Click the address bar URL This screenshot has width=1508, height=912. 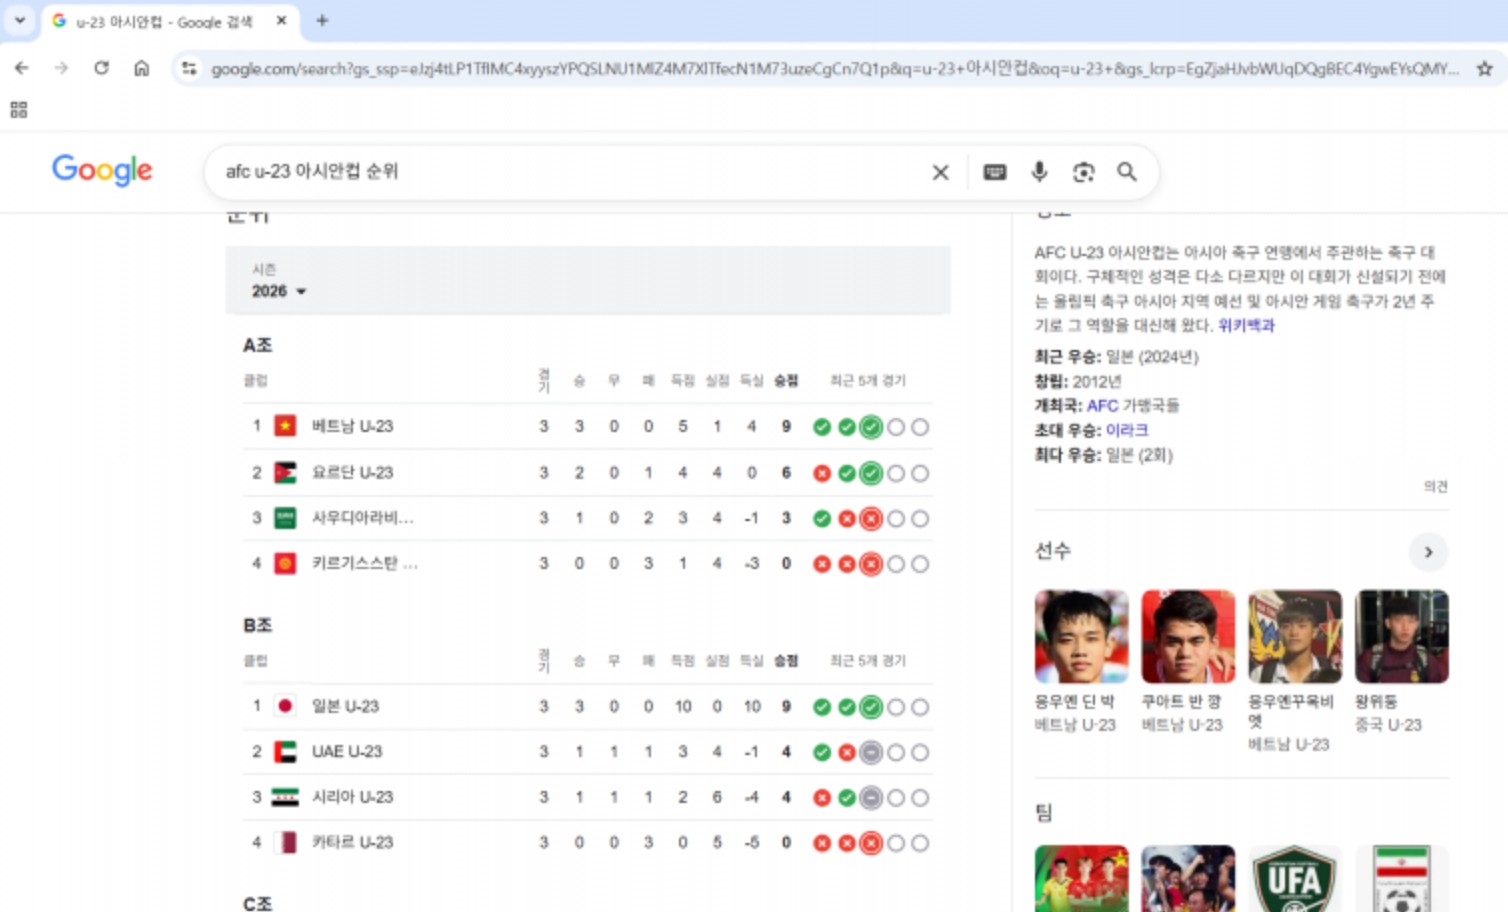pyautogui.click(x=835, y=68)
